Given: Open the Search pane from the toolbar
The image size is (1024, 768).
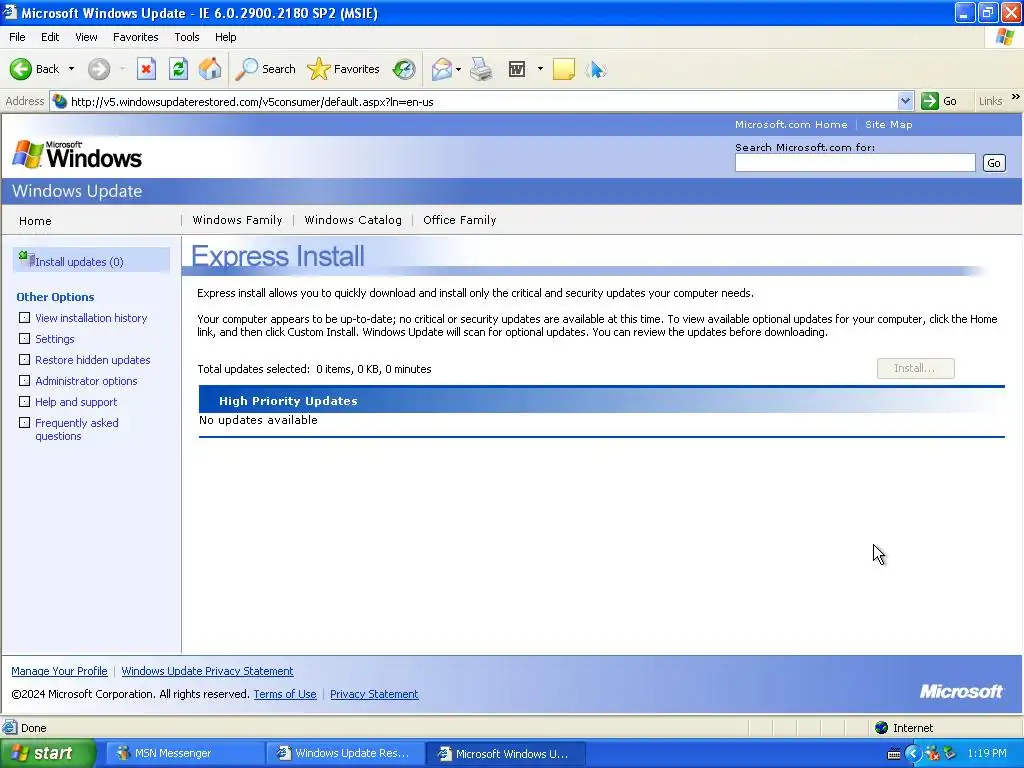Looking at the screenshot, I should 266,69.
